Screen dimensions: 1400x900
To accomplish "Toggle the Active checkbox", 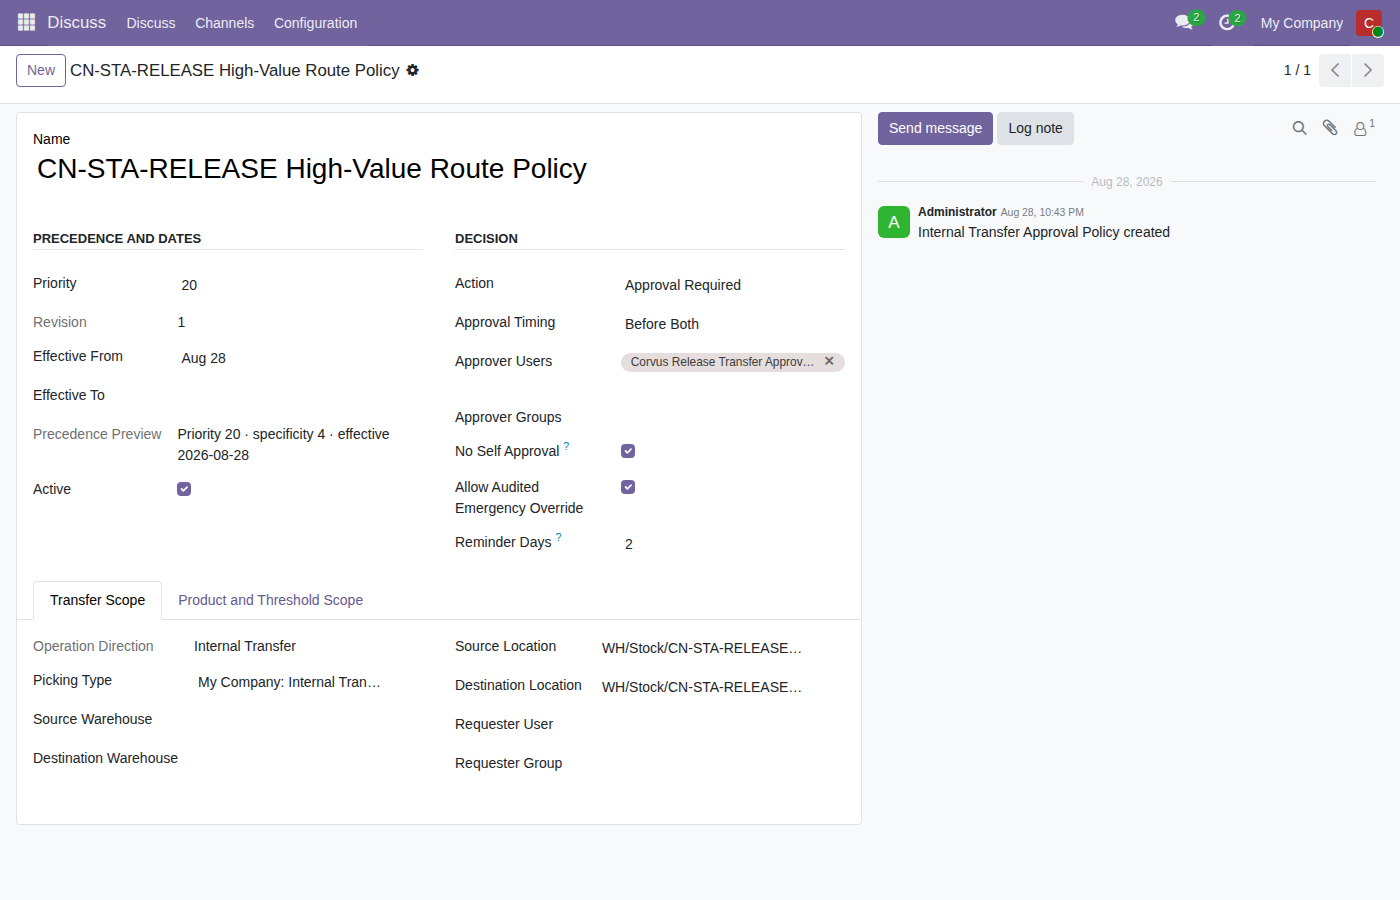I will click(184, 489).
